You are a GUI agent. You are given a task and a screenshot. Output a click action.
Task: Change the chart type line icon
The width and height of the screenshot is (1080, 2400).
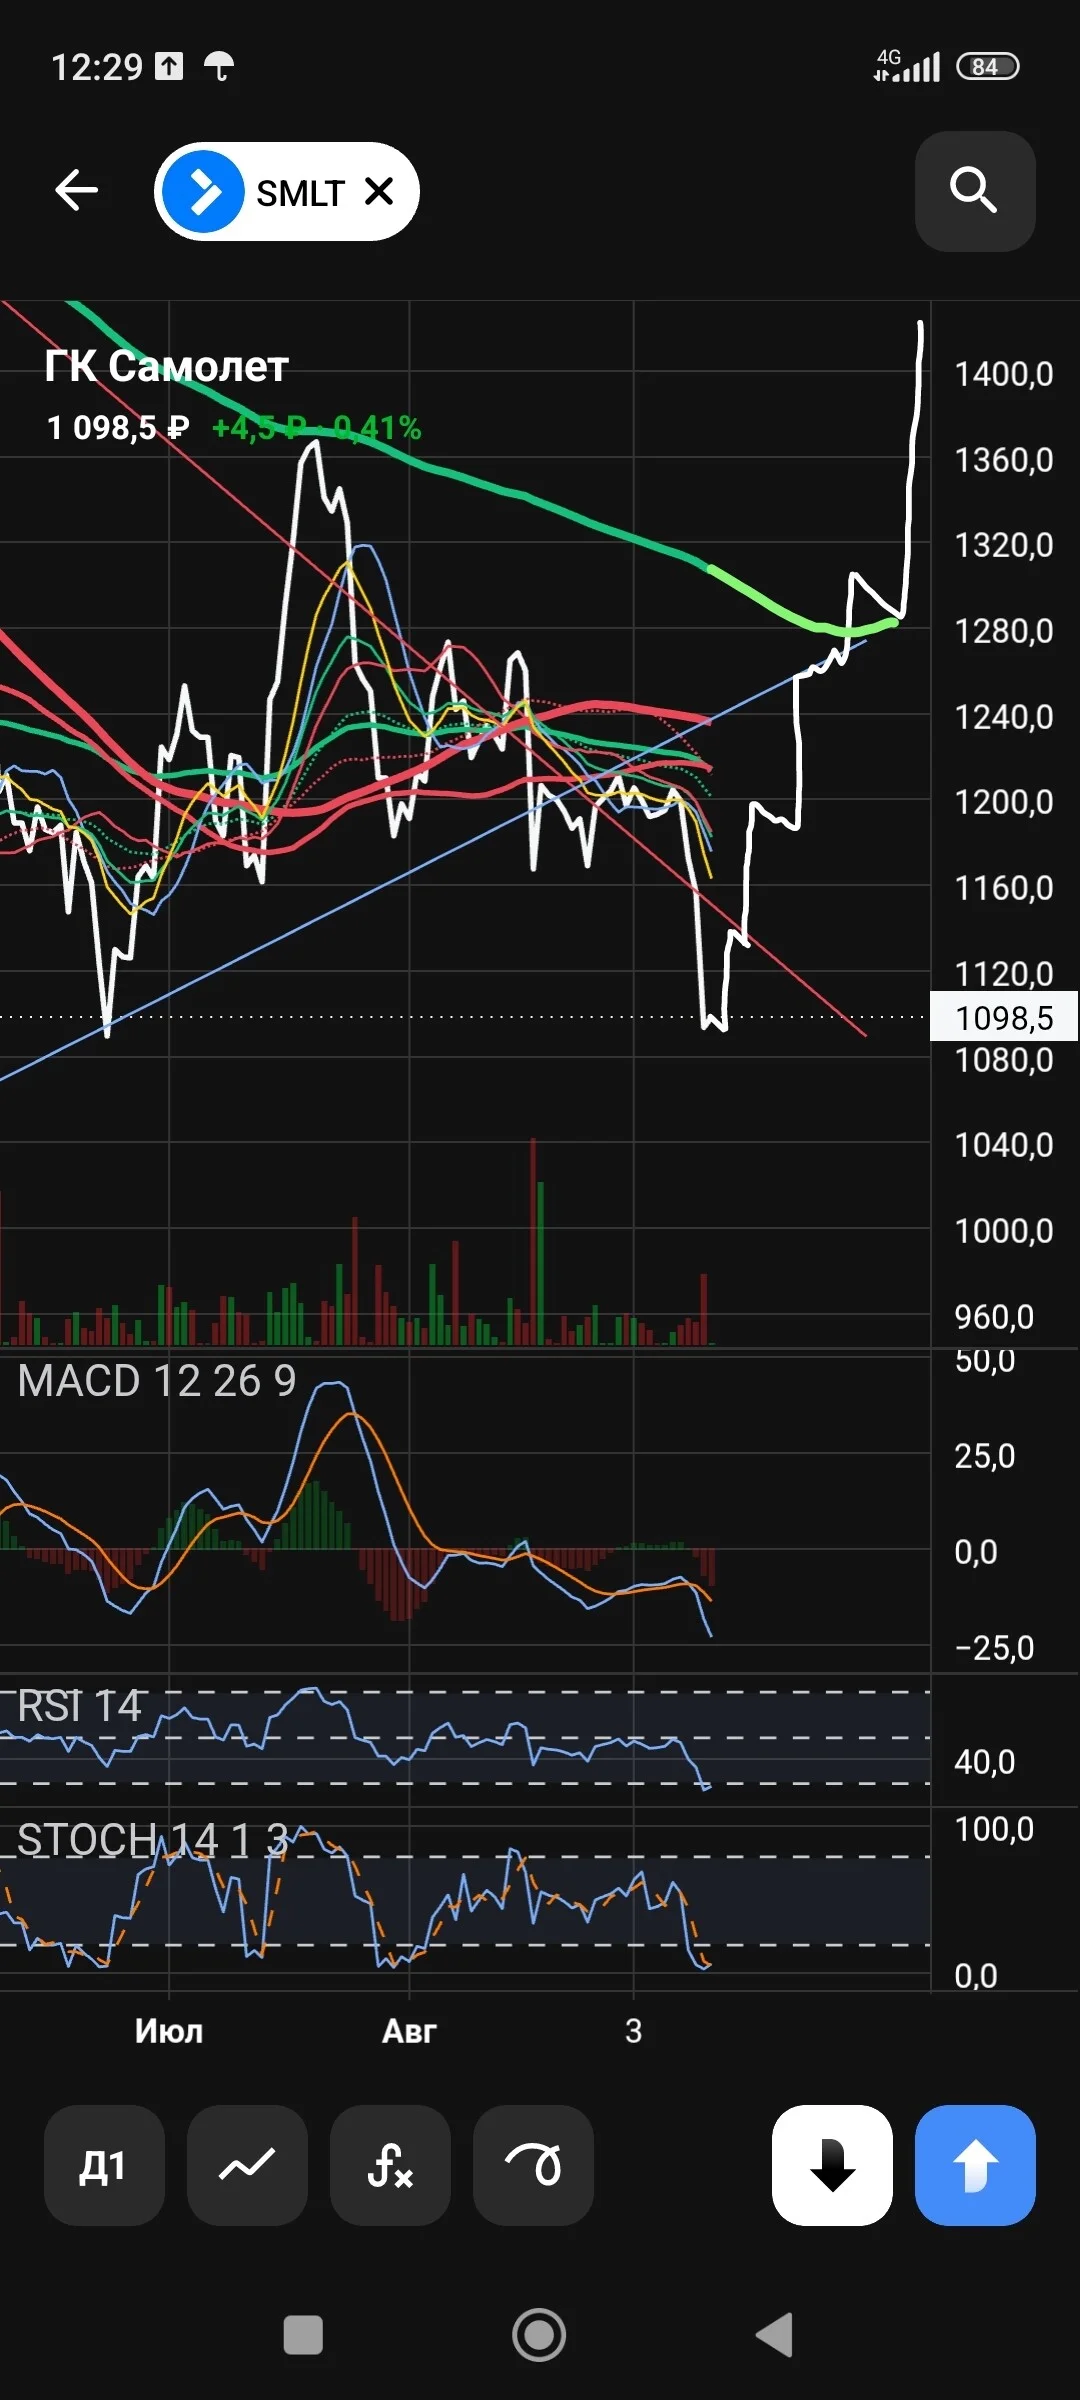click(247, 2165)
